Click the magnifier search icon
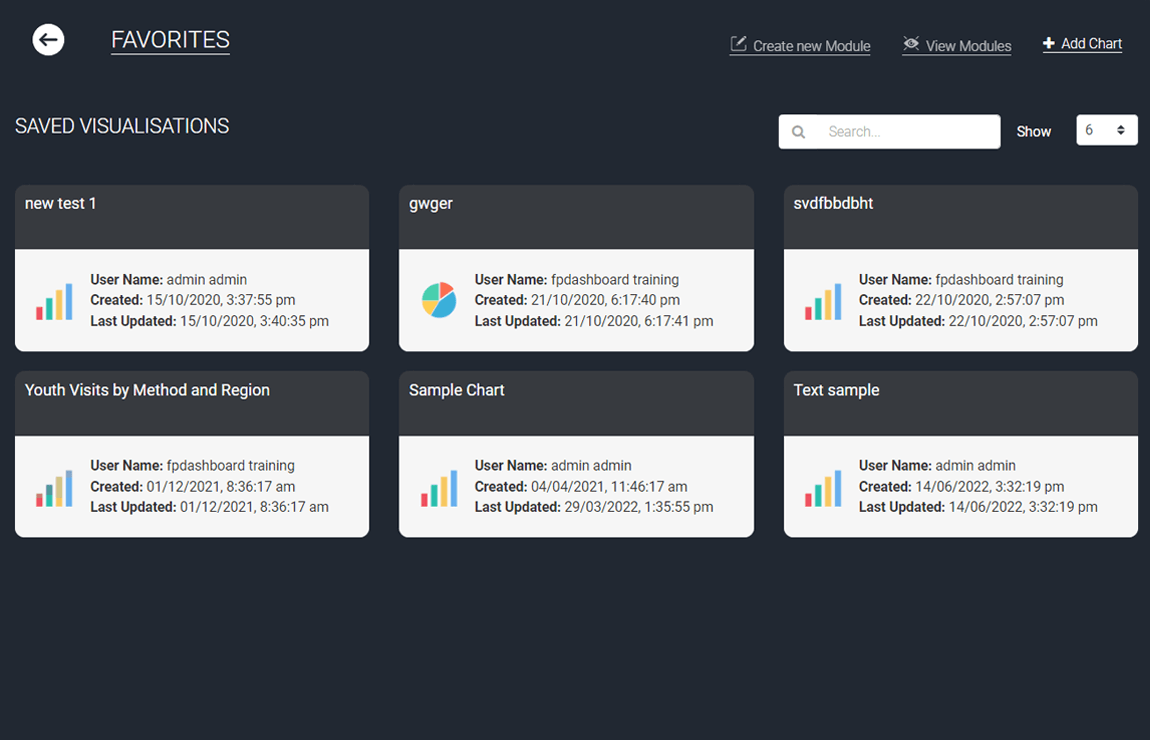The height and width of the screenshot is (740, 1150). 799,132
